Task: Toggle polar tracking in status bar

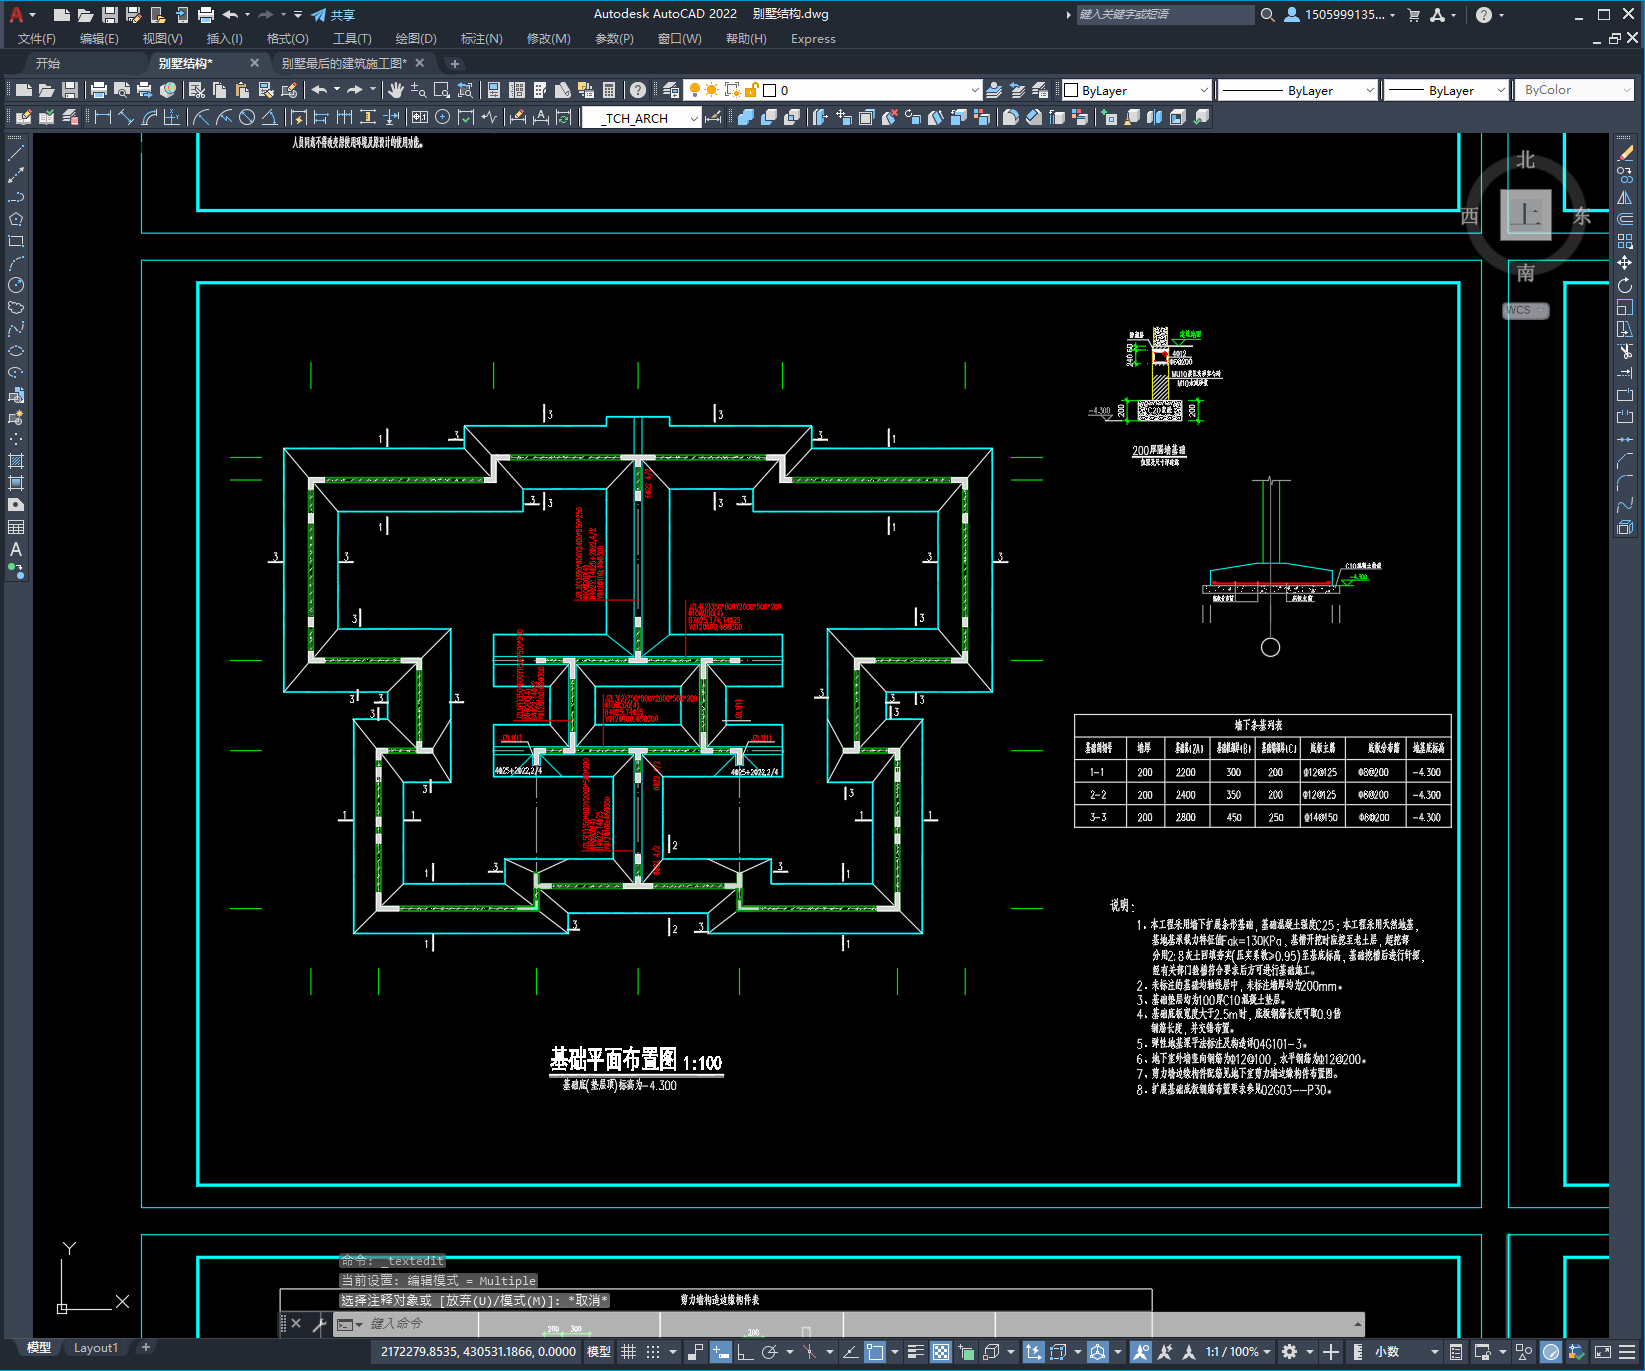Action: pyautogui.click(x=769, y=1352)
